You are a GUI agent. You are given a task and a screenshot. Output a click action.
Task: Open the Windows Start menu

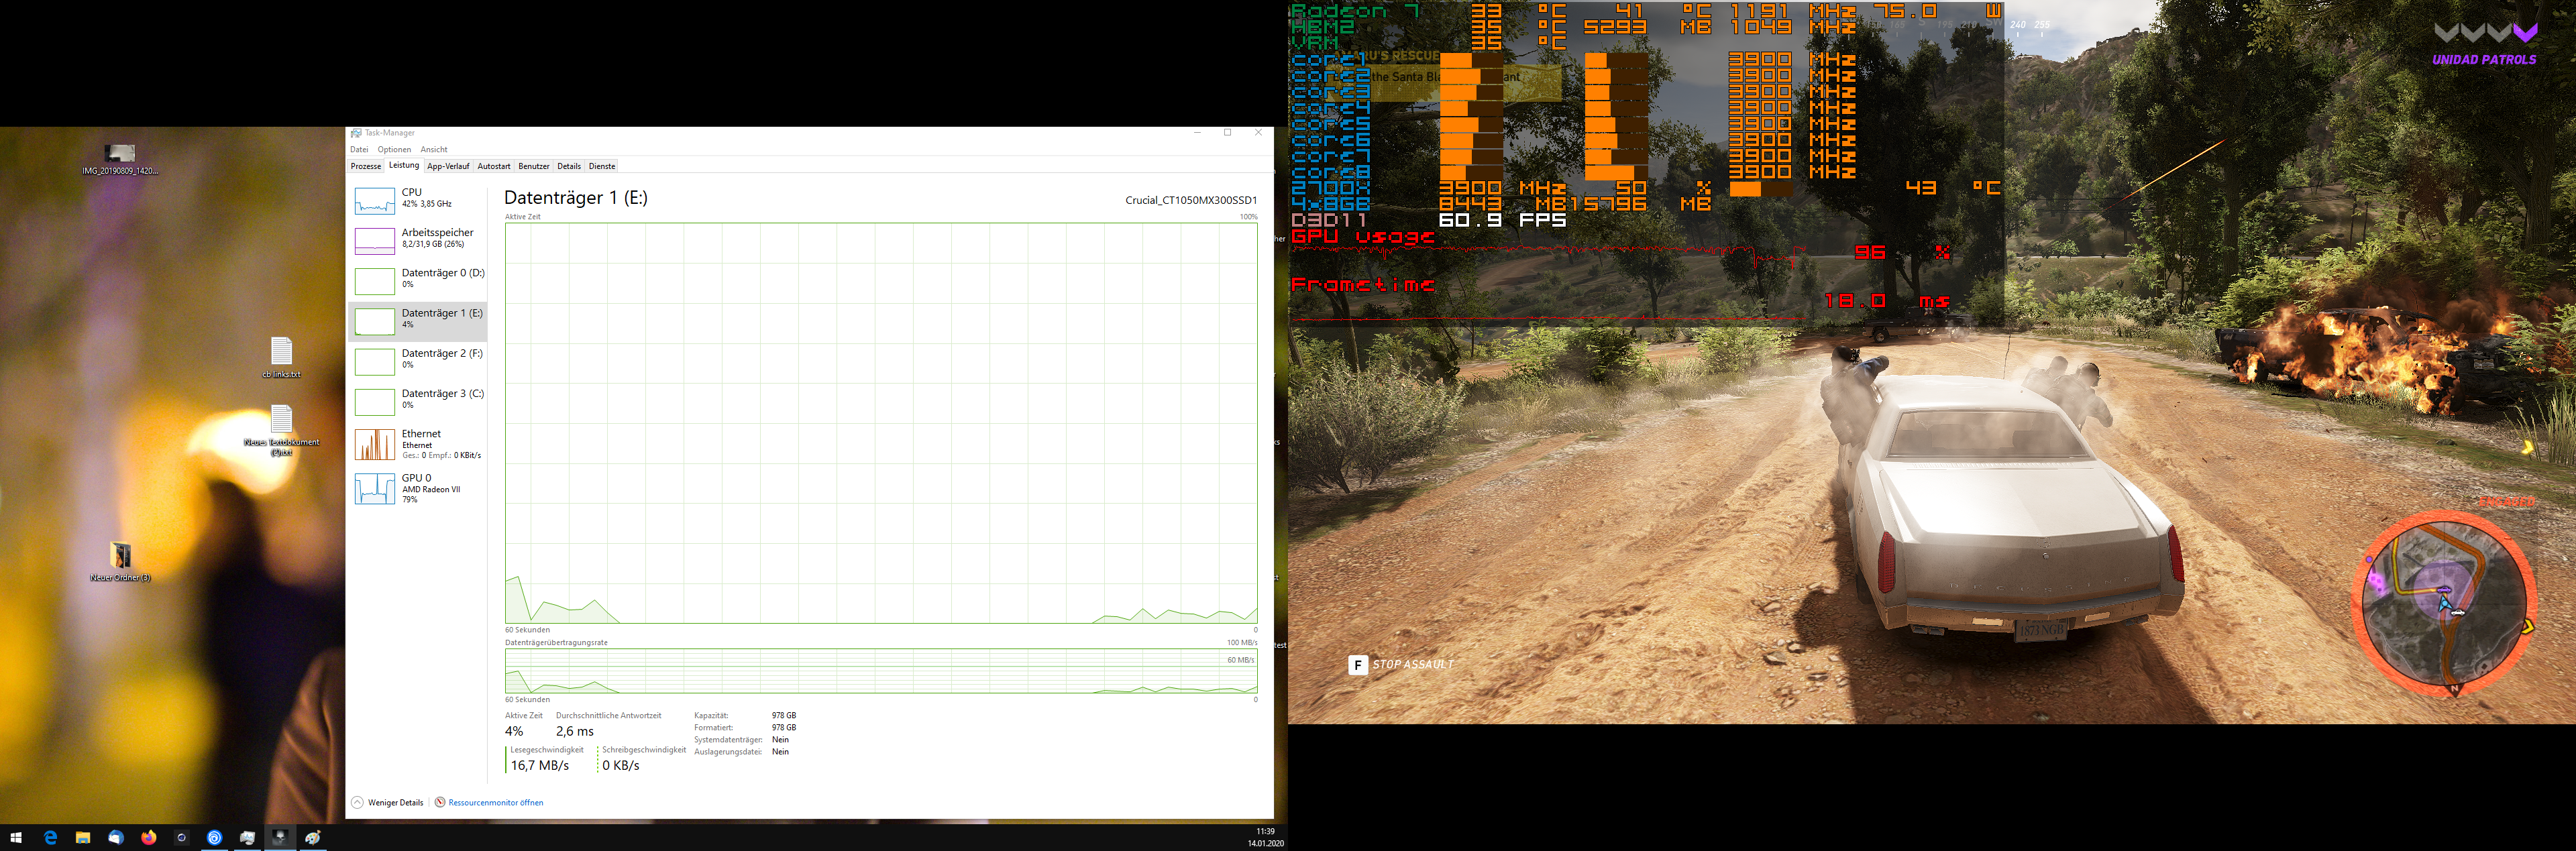coord(16,838)
